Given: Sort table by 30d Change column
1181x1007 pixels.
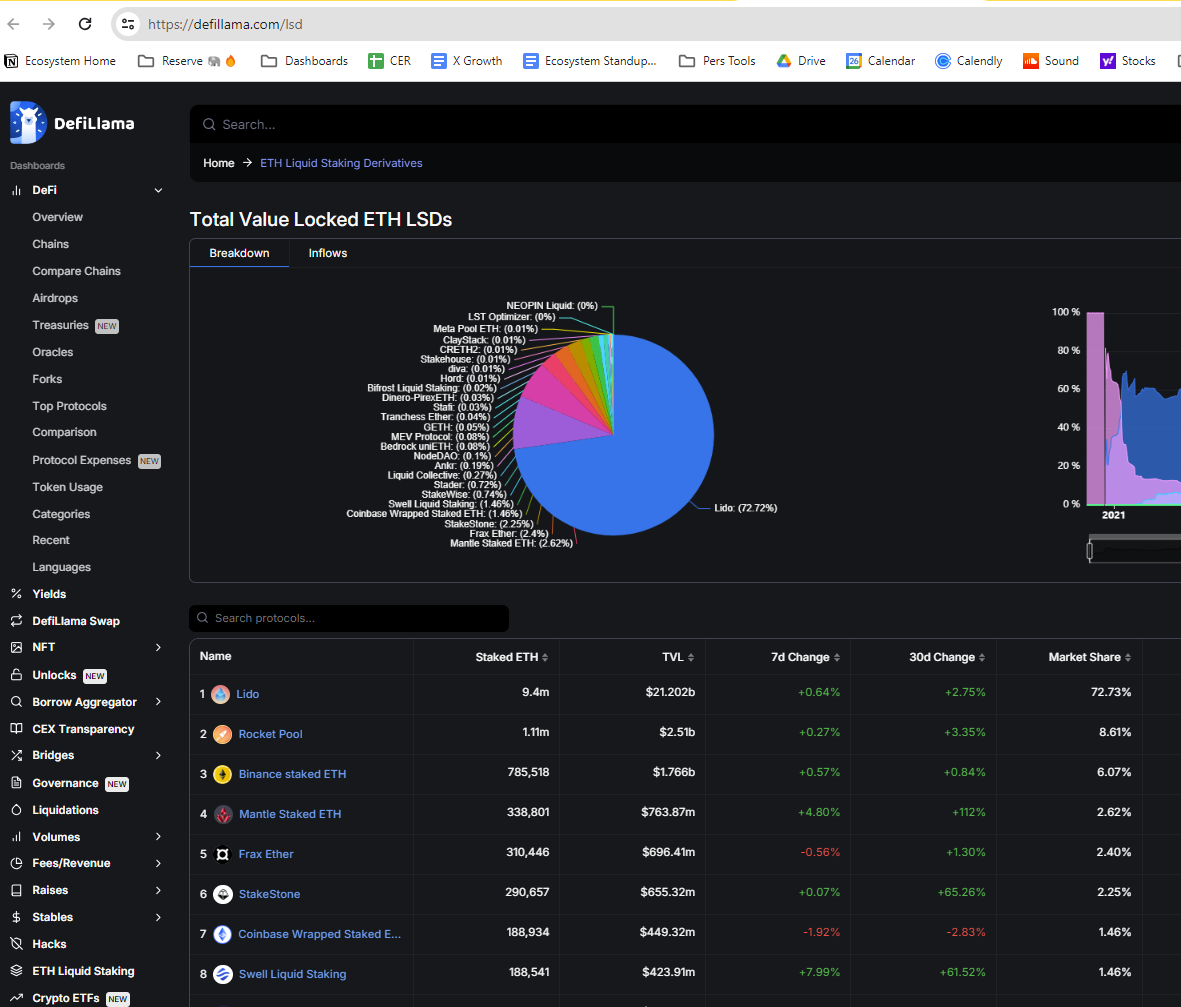Looking at the screenshot, I should [x=947, y=658].
